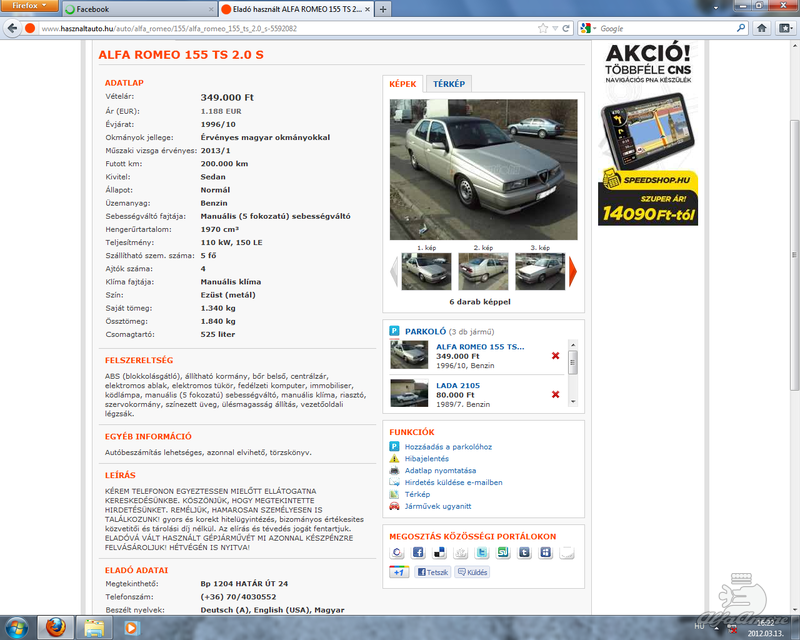The width and height of the screenshot is (800, 640).
Task: Click the blue Parkoló P icon
Action: [x=394, y=331]
